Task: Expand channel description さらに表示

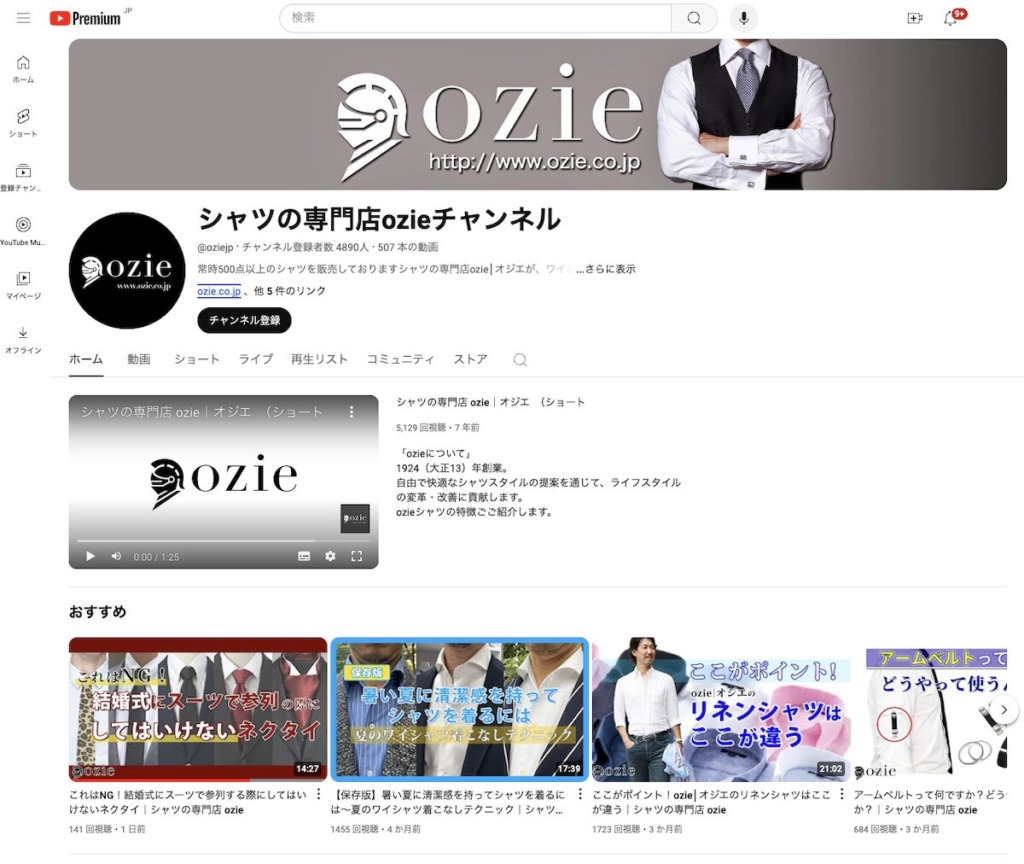Action: tap(605, 268)
